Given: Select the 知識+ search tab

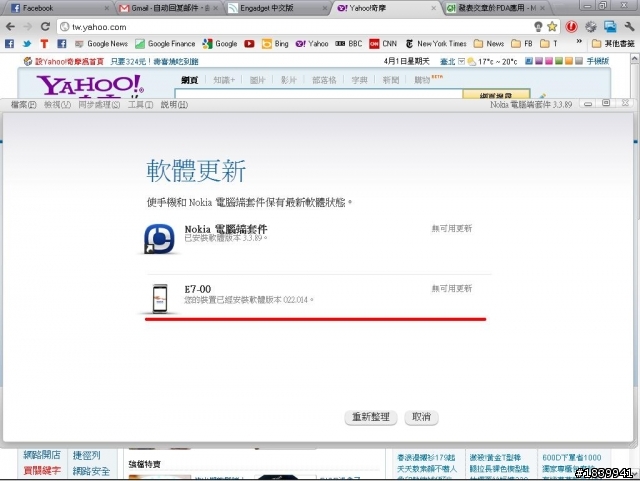Looking at the screenshot, I should pyautogui.click(x=224, y=80).
